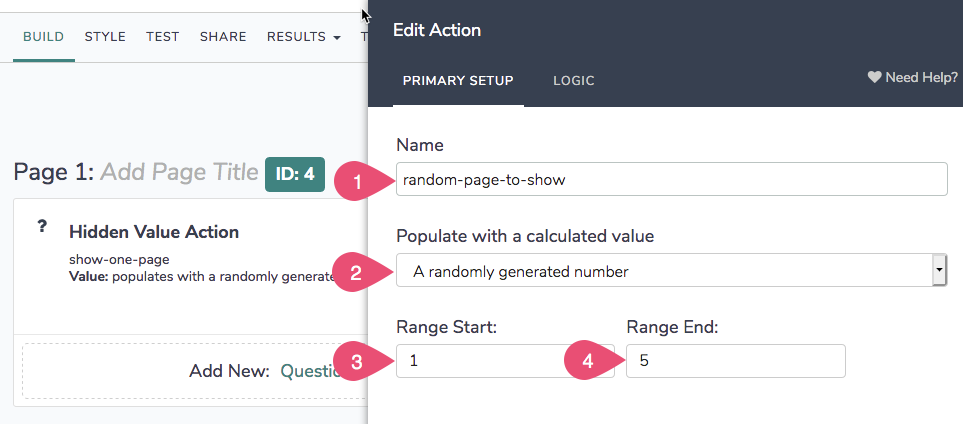Click the question mark icon for Hidden Value Action

click(43, 227)
